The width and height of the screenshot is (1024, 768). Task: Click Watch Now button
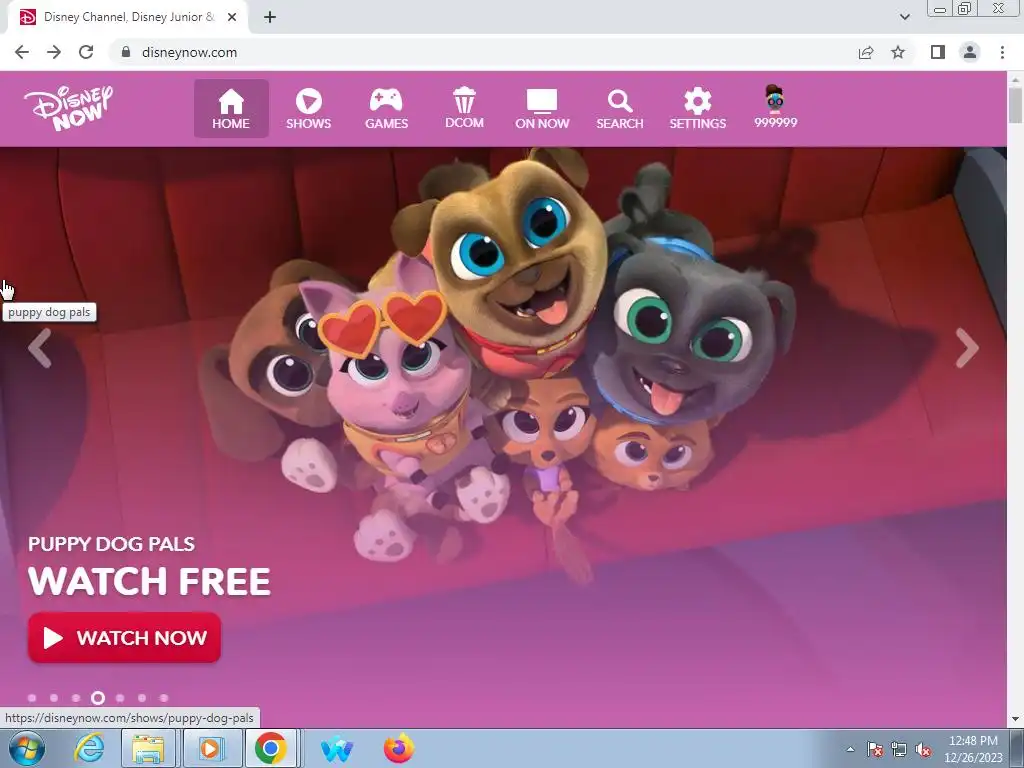[124, 637]
